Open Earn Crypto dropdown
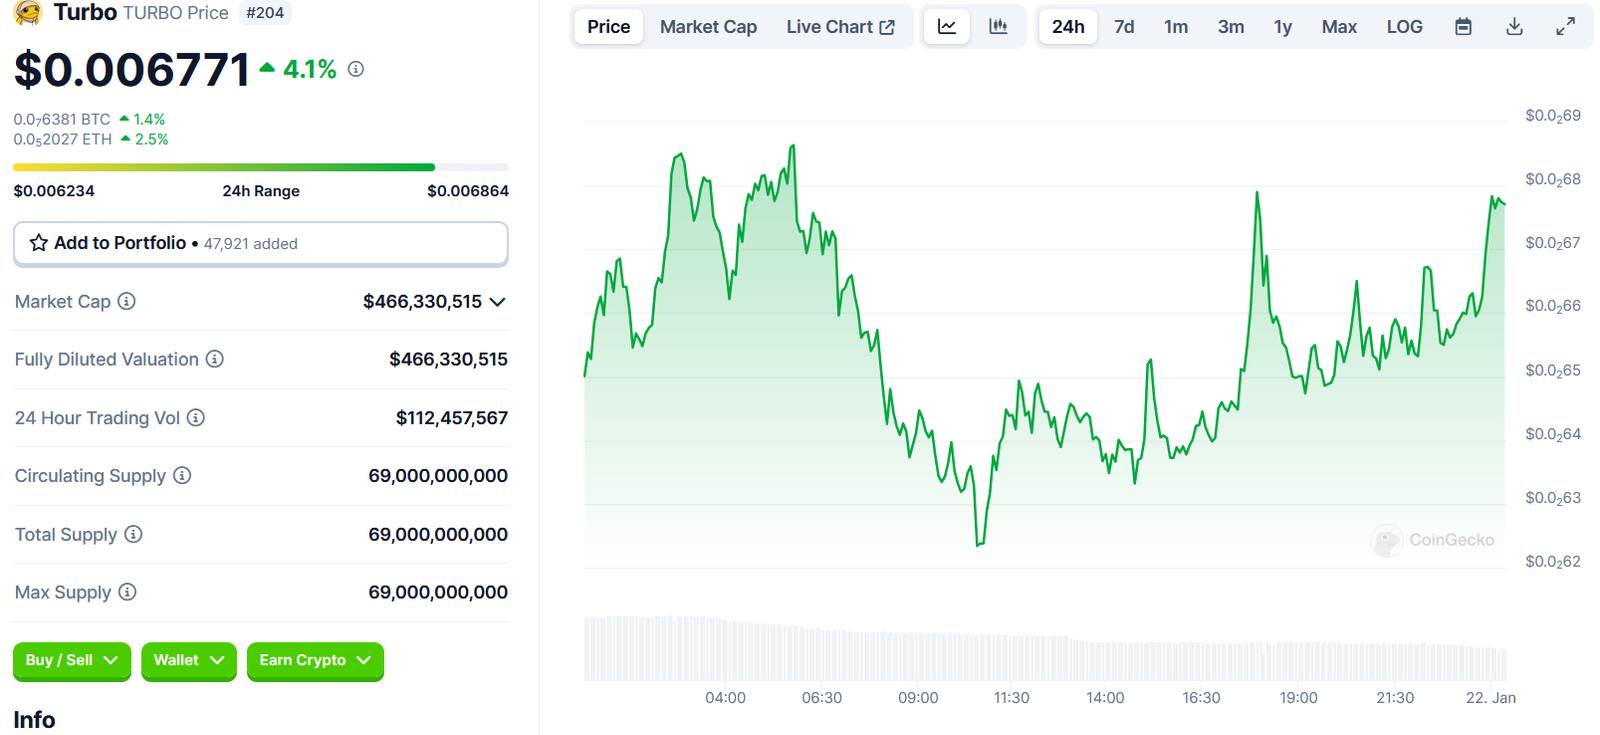 point(315,660)
